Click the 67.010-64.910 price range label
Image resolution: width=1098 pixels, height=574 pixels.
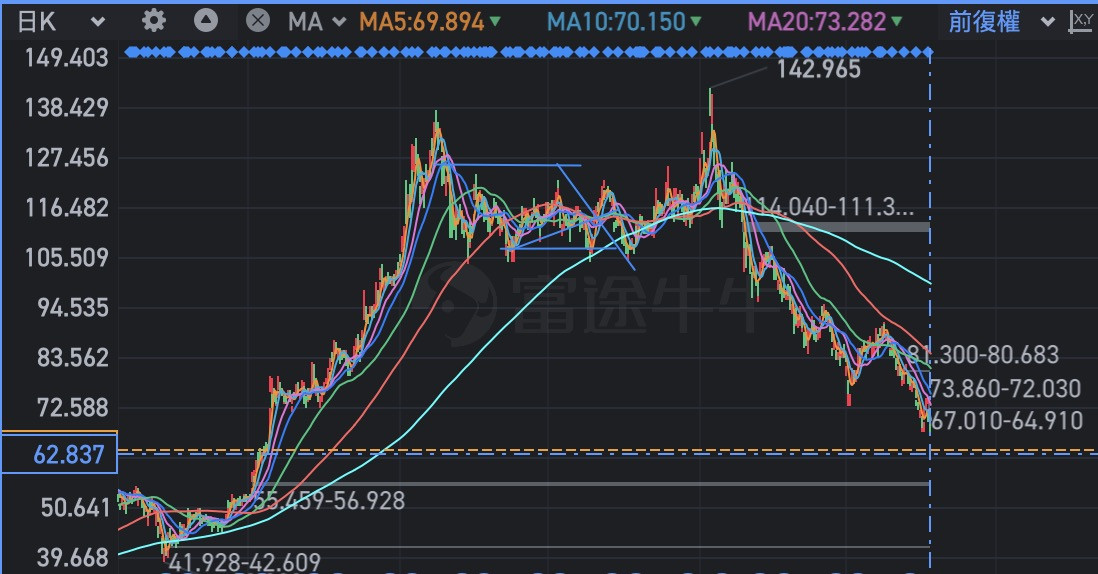(x=1006, y=421)
